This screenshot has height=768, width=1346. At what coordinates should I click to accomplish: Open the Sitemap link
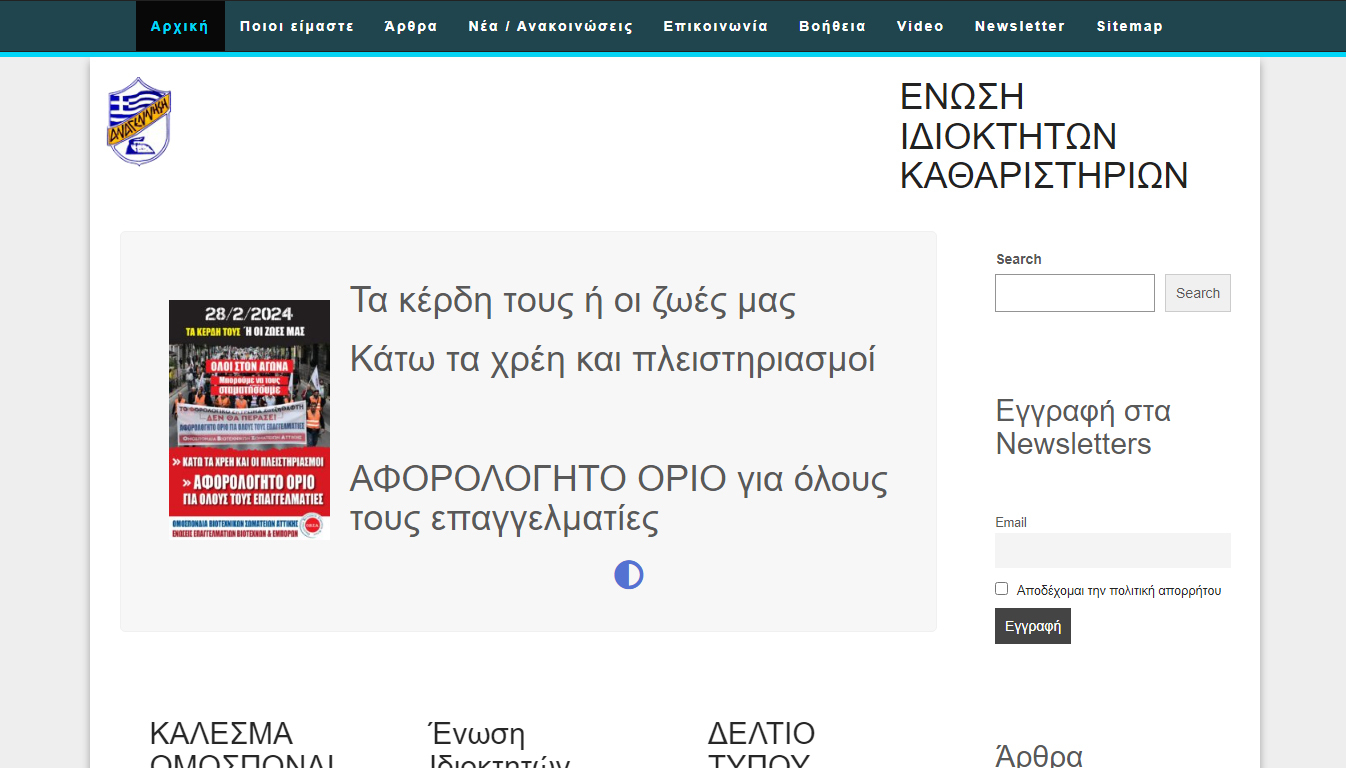[1130, 26]
